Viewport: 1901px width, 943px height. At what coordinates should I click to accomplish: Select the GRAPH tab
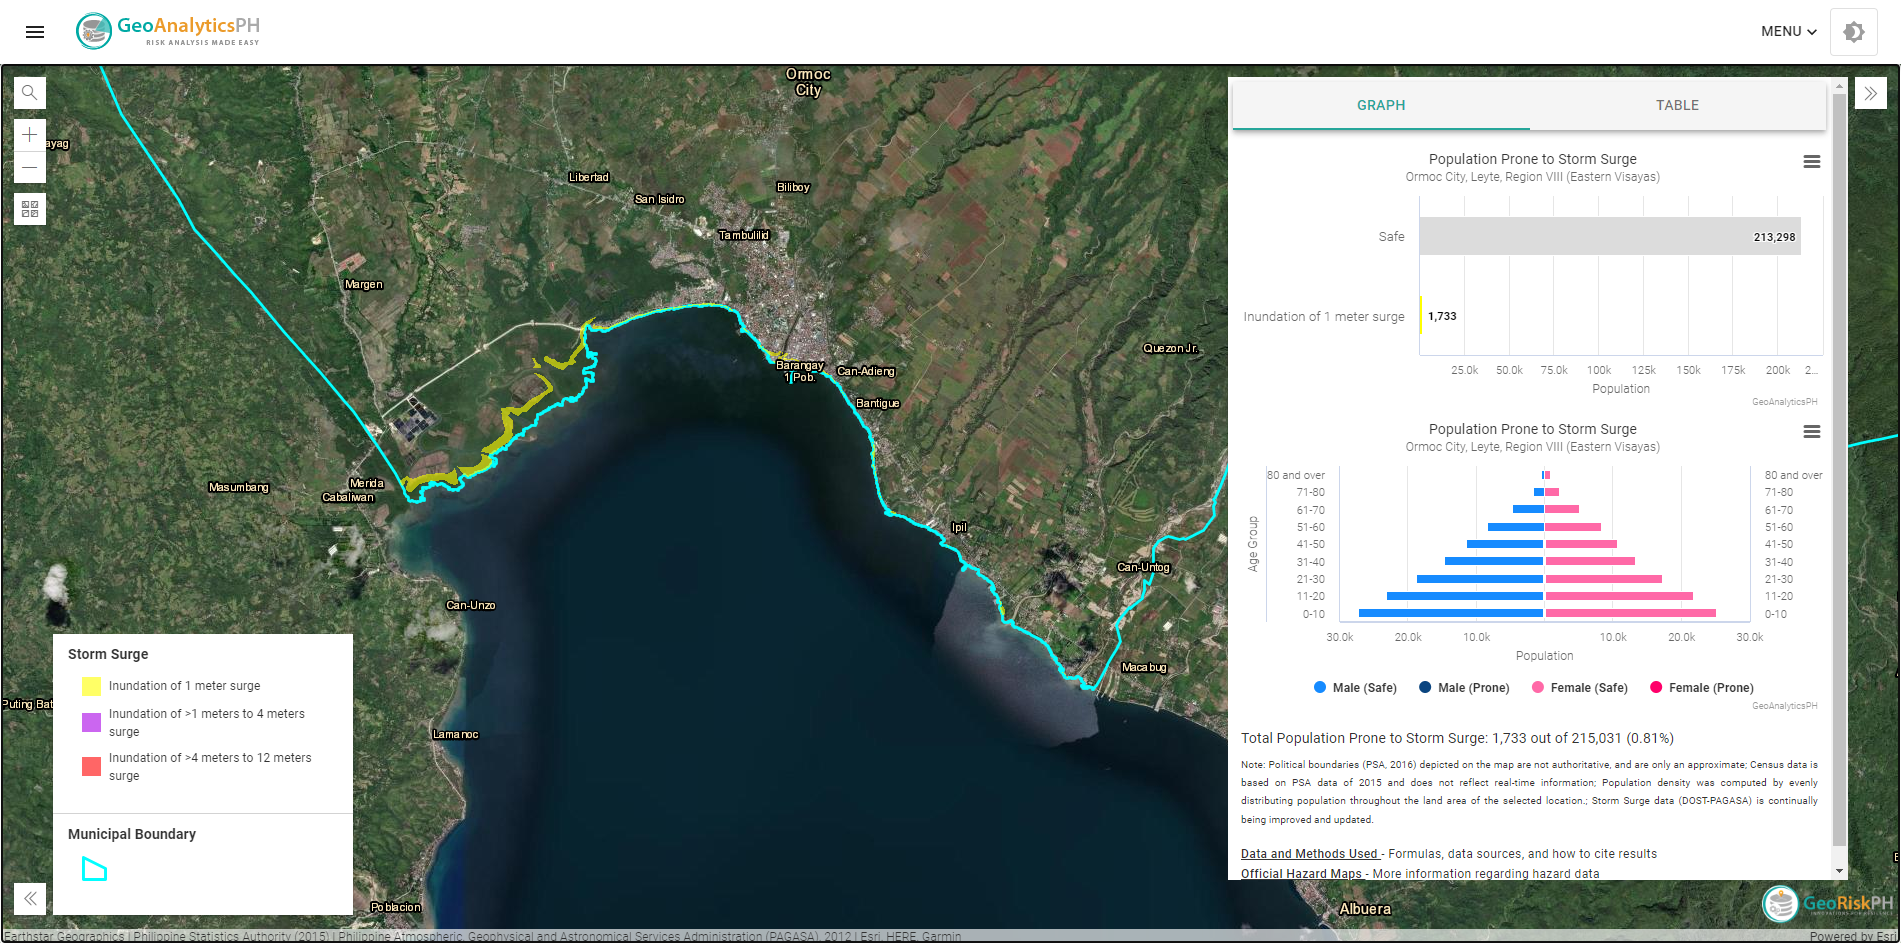1381,105
